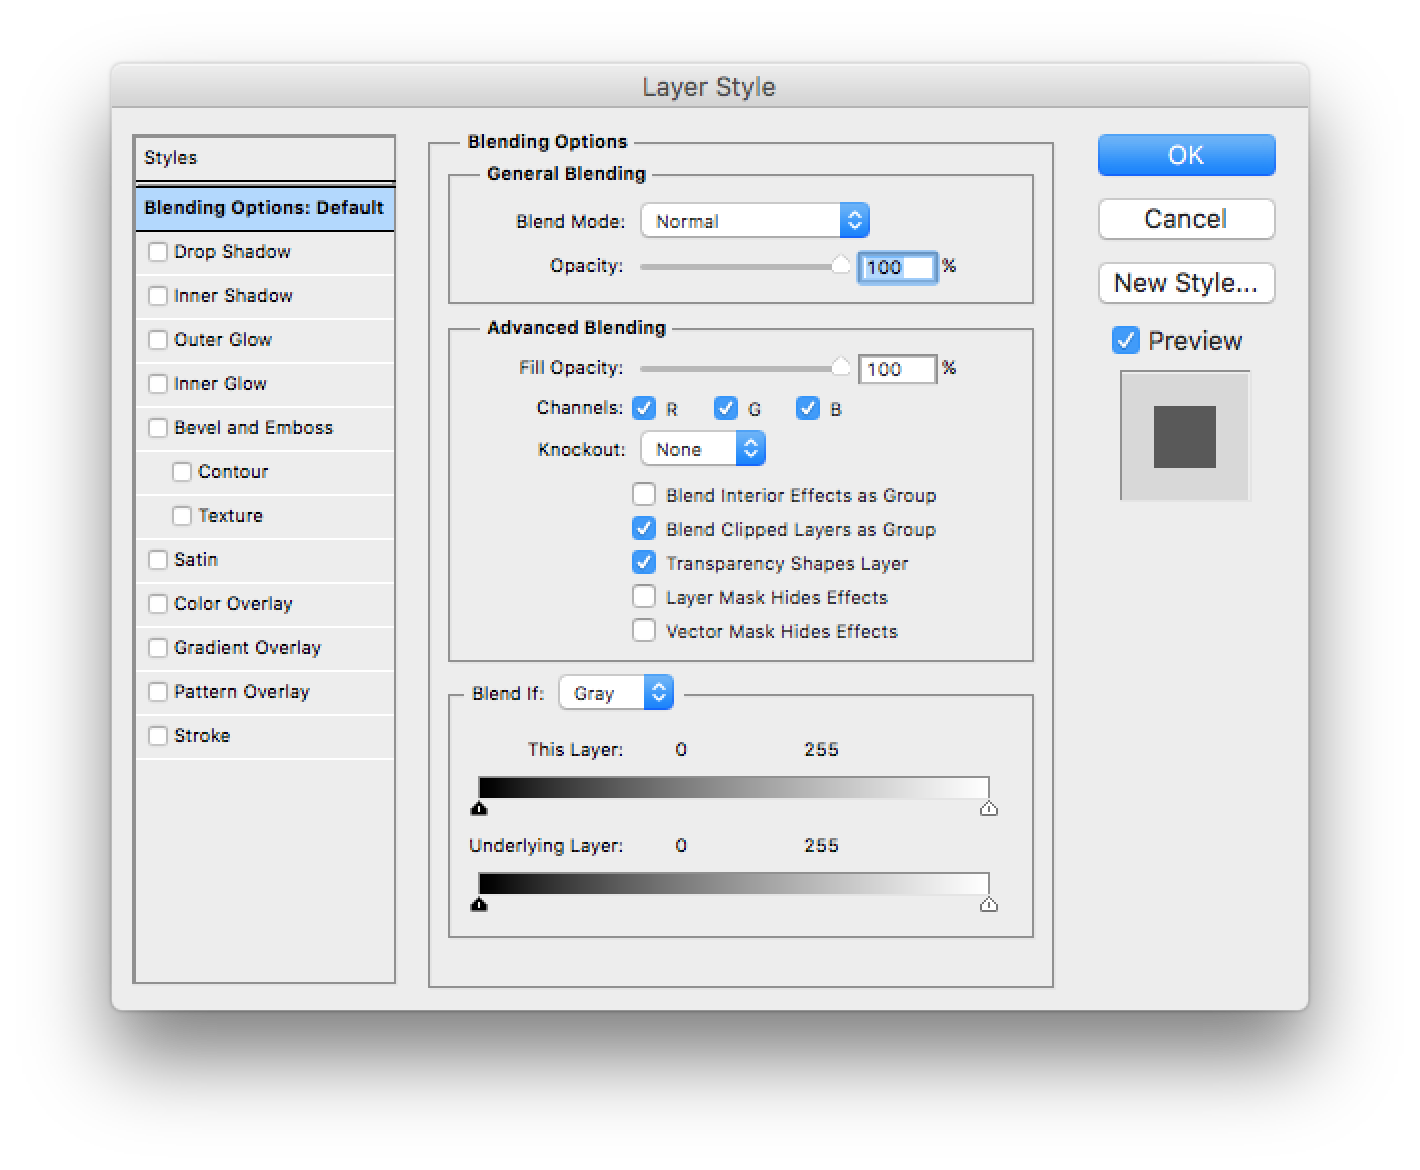Click the Underlying Layer white point slider
1420x1170 pixels.
[989, 904]
